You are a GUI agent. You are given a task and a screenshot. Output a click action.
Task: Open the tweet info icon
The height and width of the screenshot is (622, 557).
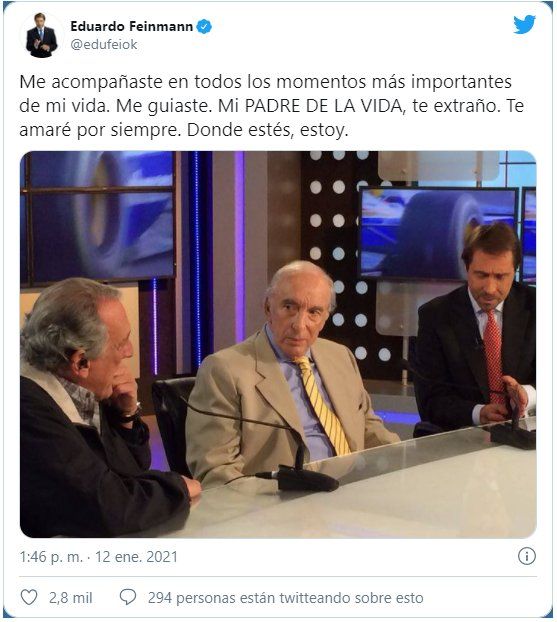[x=526, y=556]
